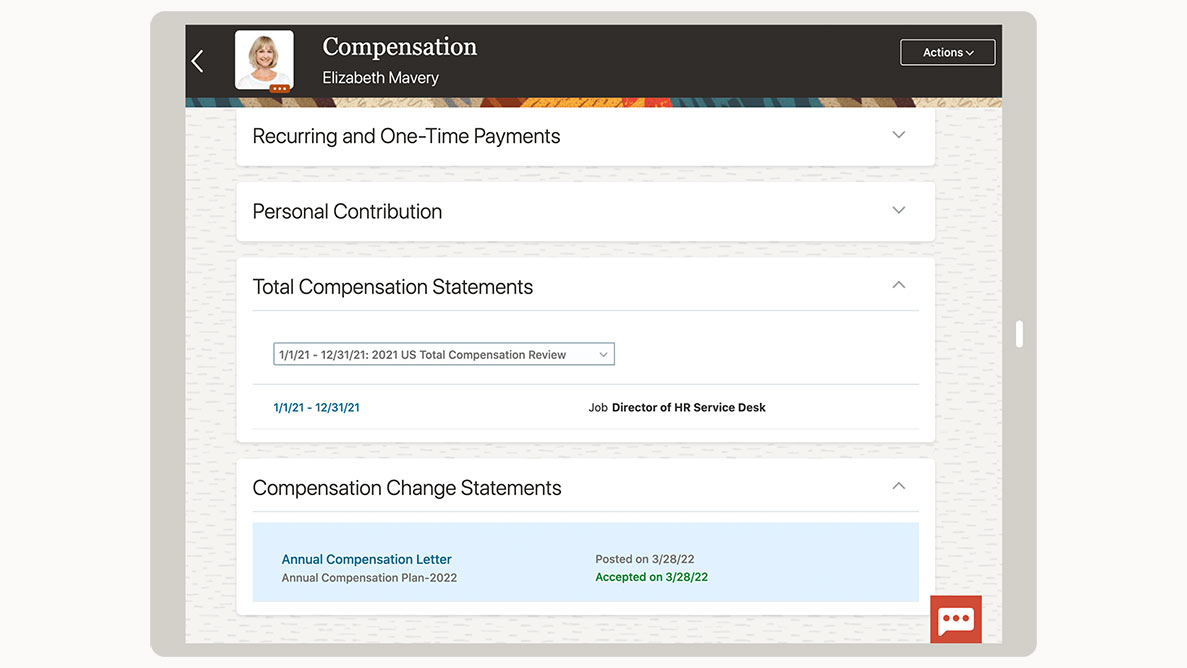Click the Total Compensation Statements heading
Screen dimensions: 1187x668
point(392,287)
